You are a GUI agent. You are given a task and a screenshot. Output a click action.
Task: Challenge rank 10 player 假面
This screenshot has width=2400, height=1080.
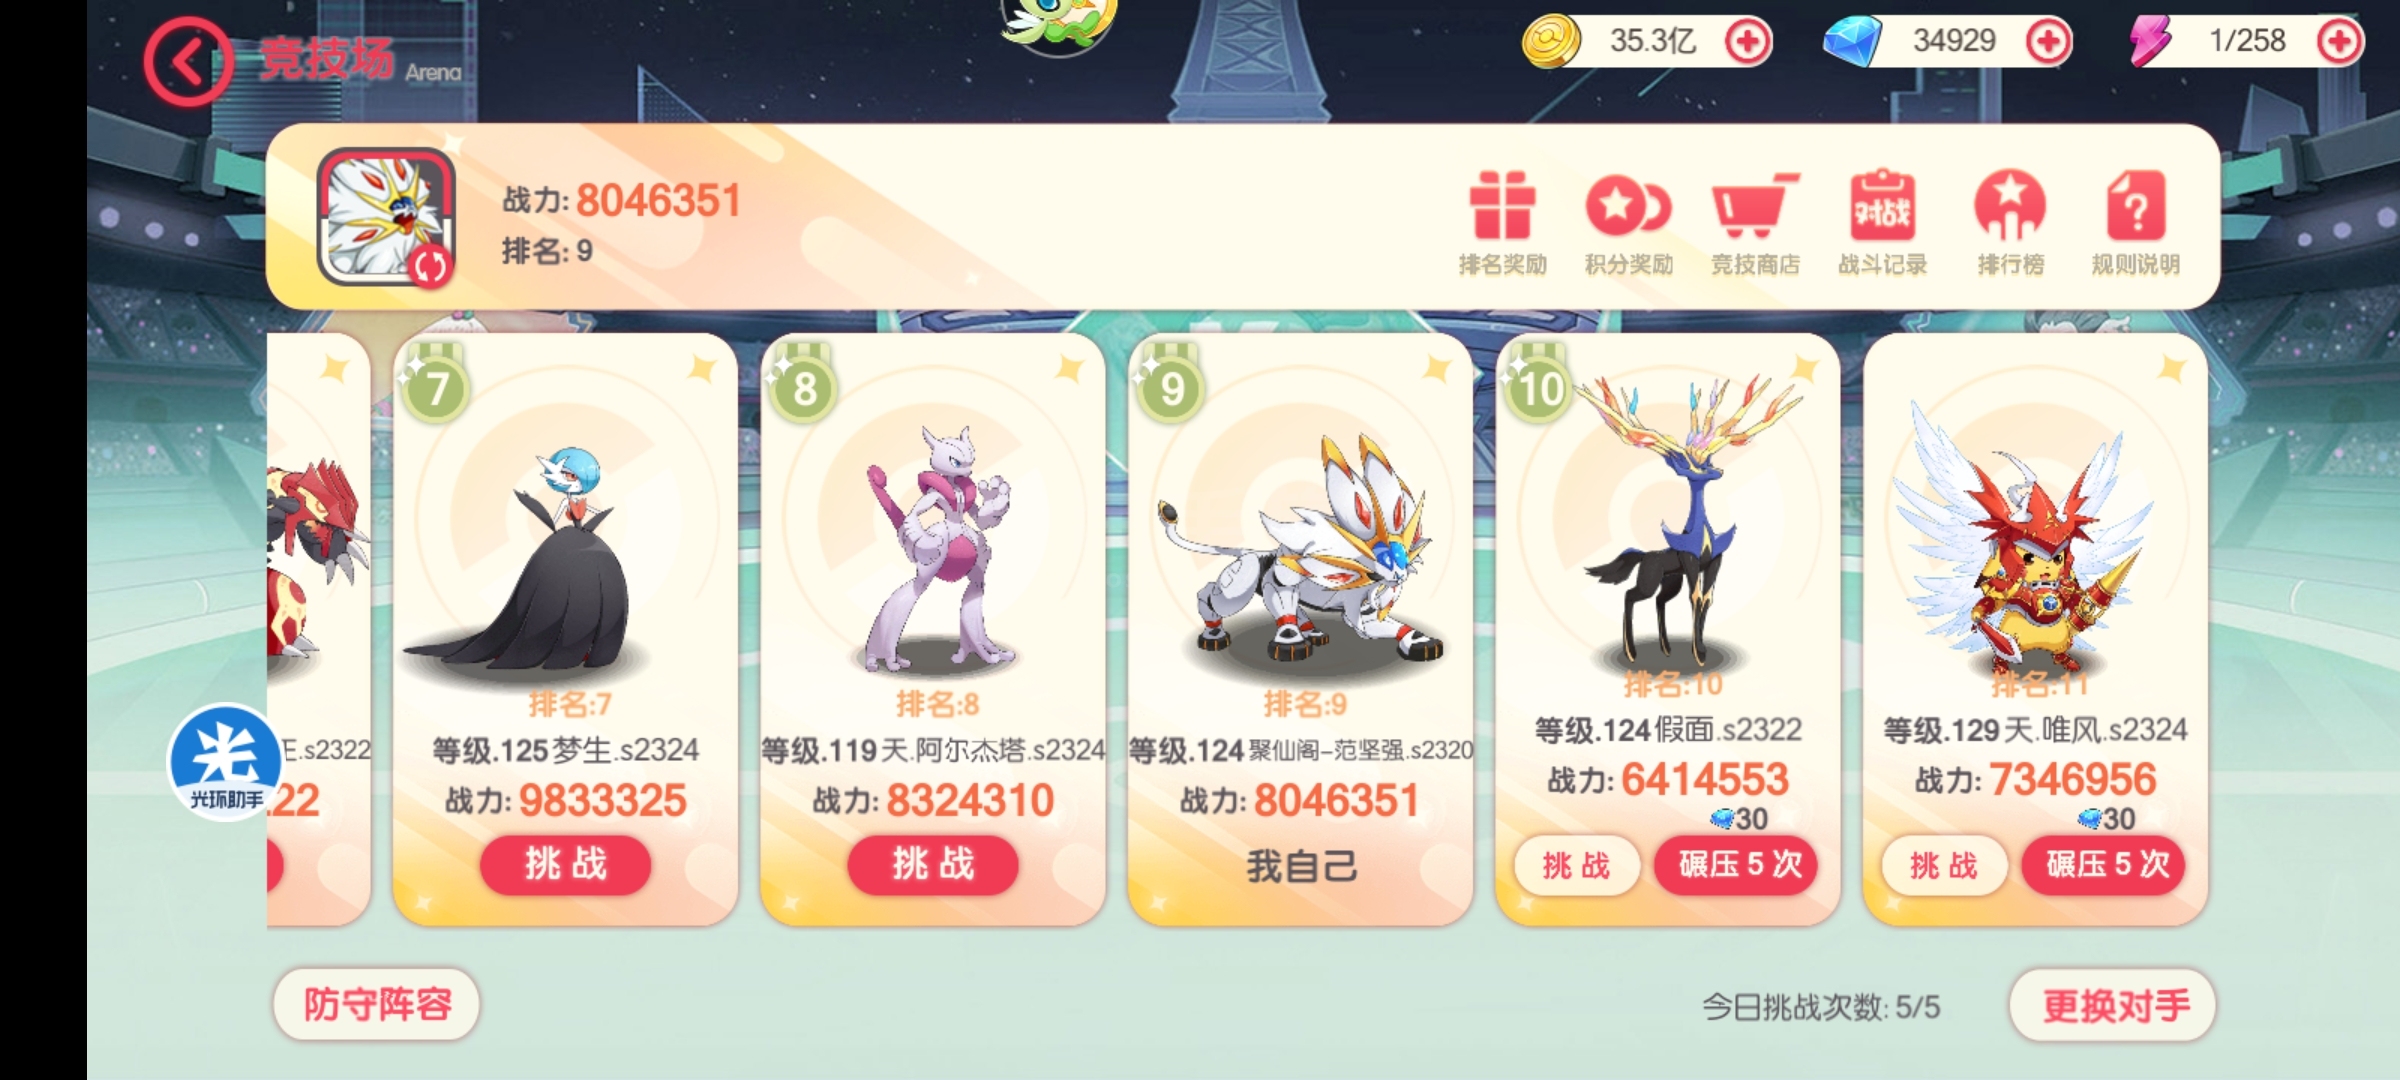pyautogui.click(x=1577, y=865)
